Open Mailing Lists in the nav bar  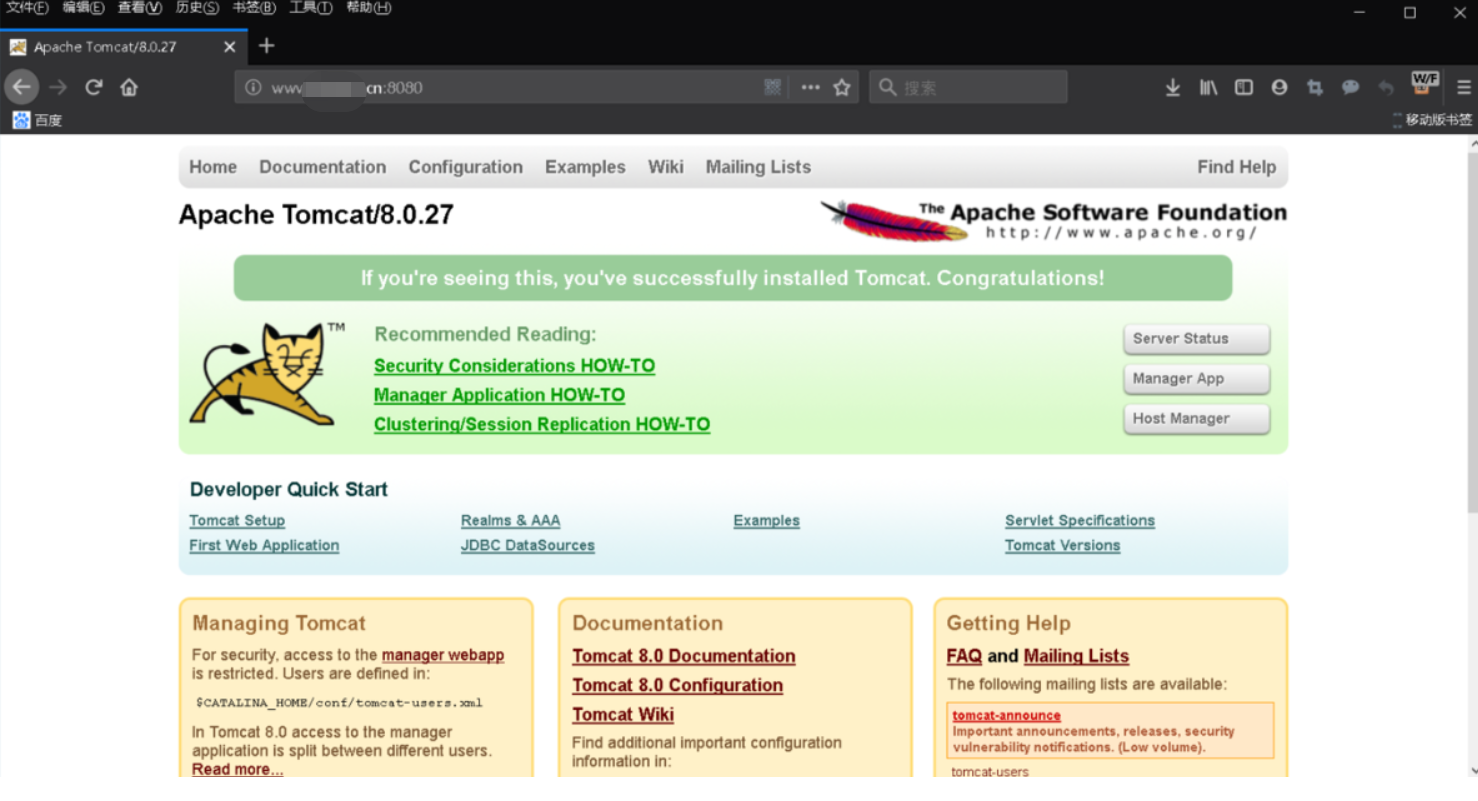coord(758,167)
